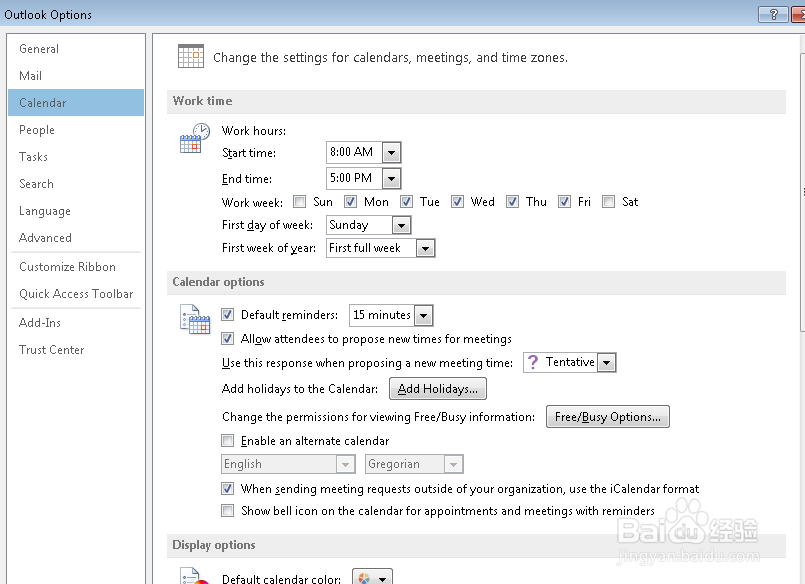Image resolution: width=805 pixels, height=584 pixels.
Task: Toggle Default reminders checkbox
Action: pos(227,315)
